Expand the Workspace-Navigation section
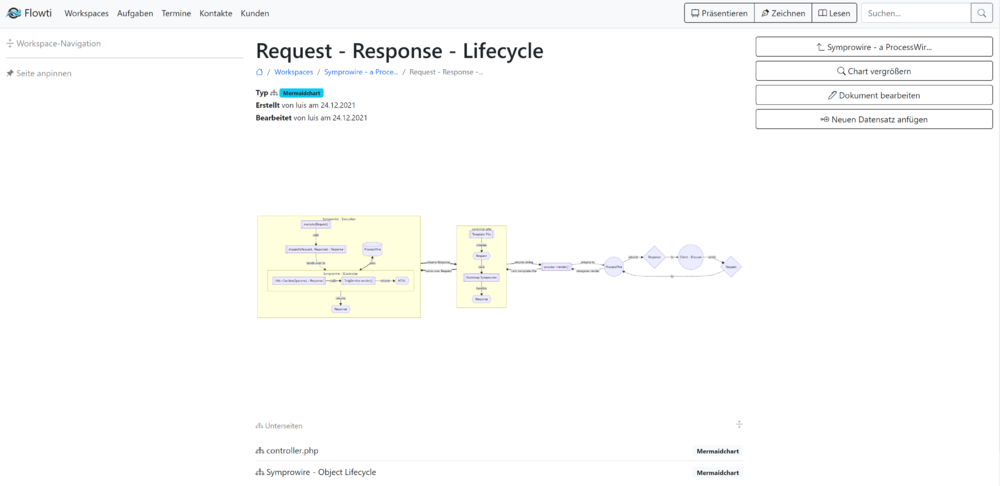Screen dimensions: 1000x486 coord(58,44)
